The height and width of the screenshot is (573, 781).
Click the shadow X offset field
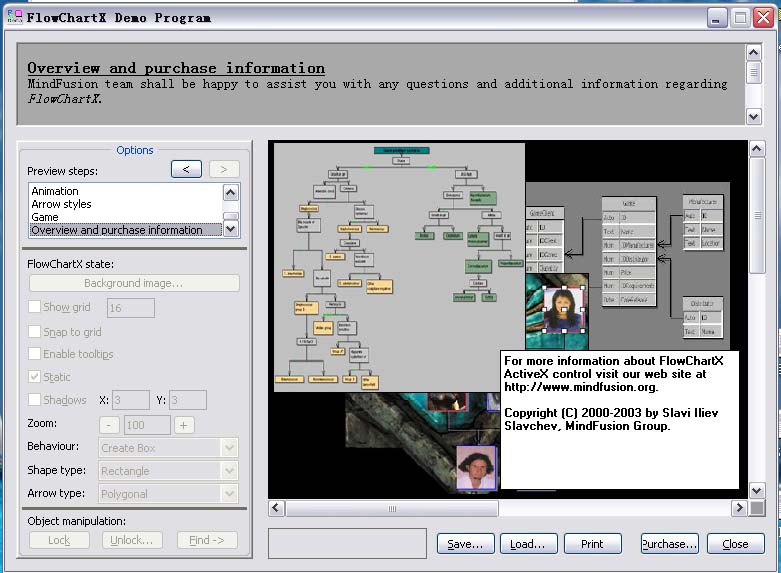[x=131, y=400]
